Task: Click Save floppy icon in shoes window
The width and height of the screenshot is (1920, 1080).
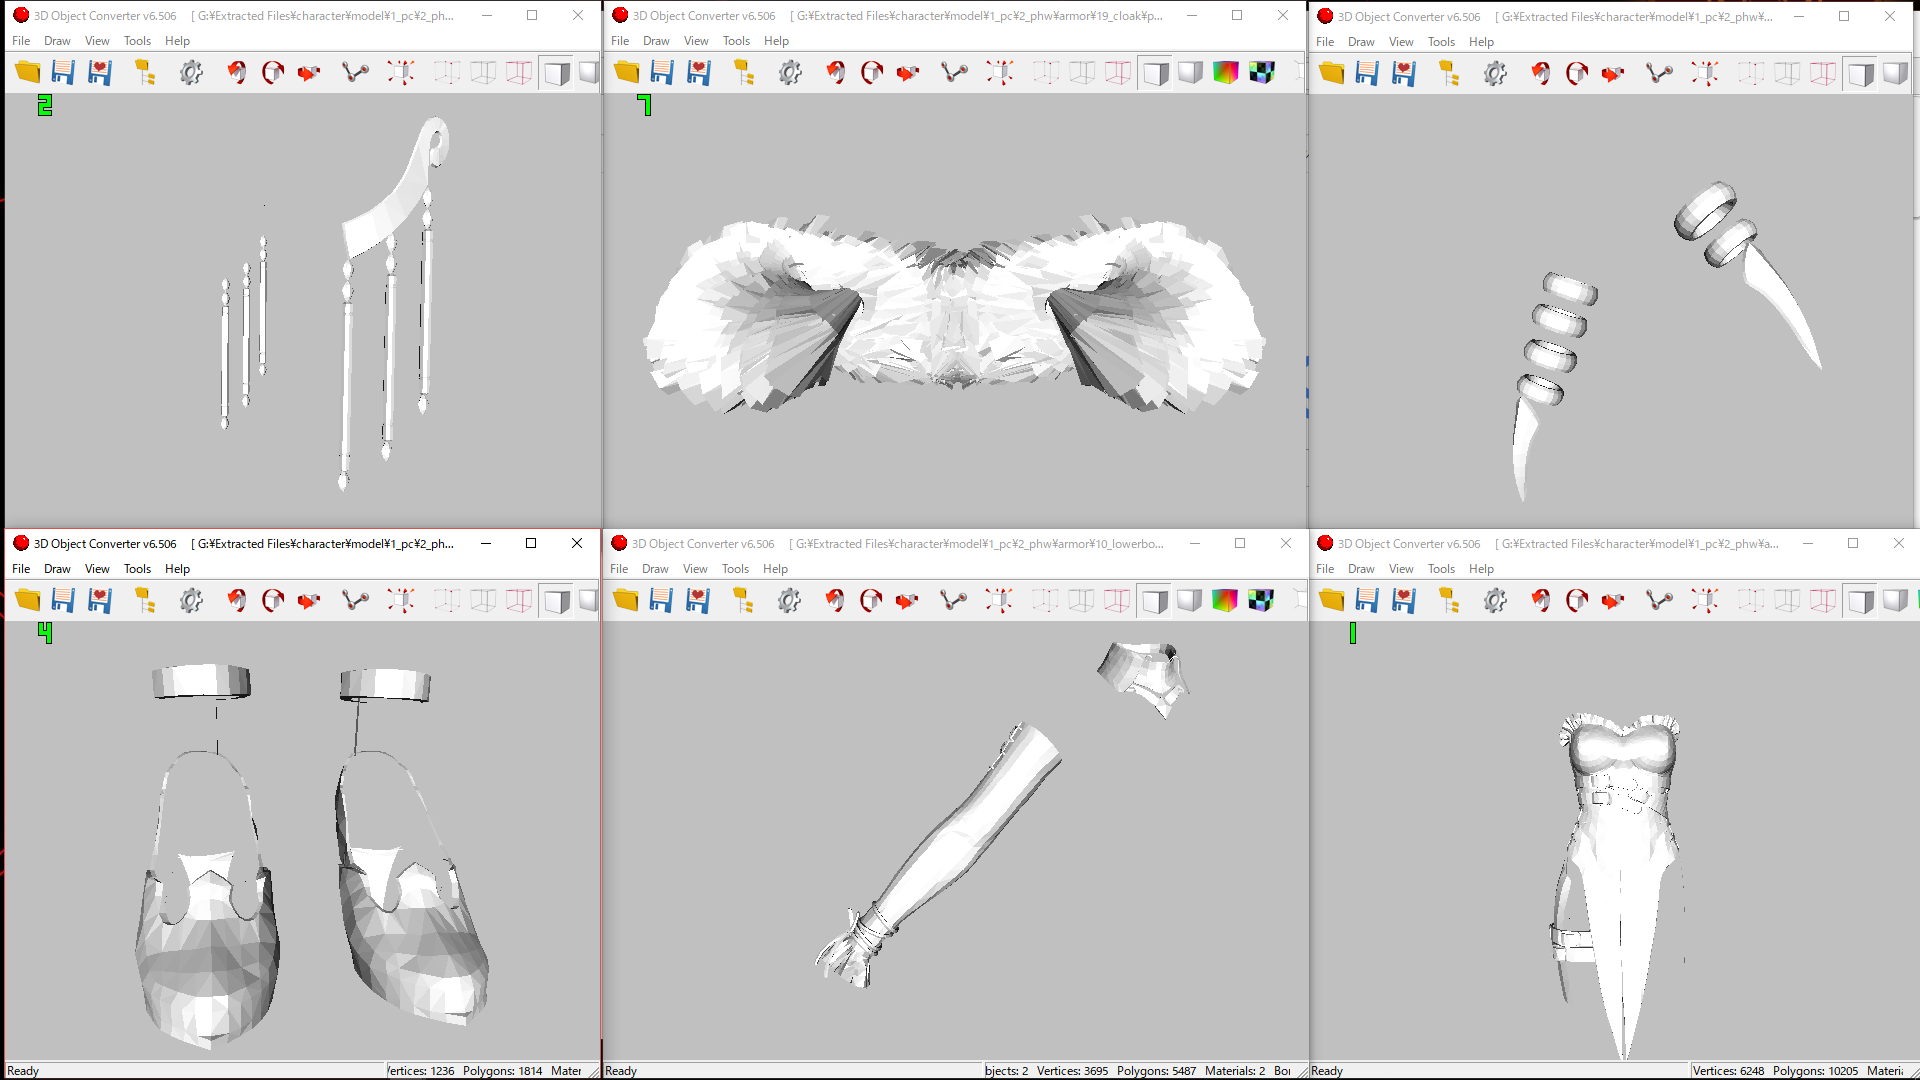Action: (63, 600)
